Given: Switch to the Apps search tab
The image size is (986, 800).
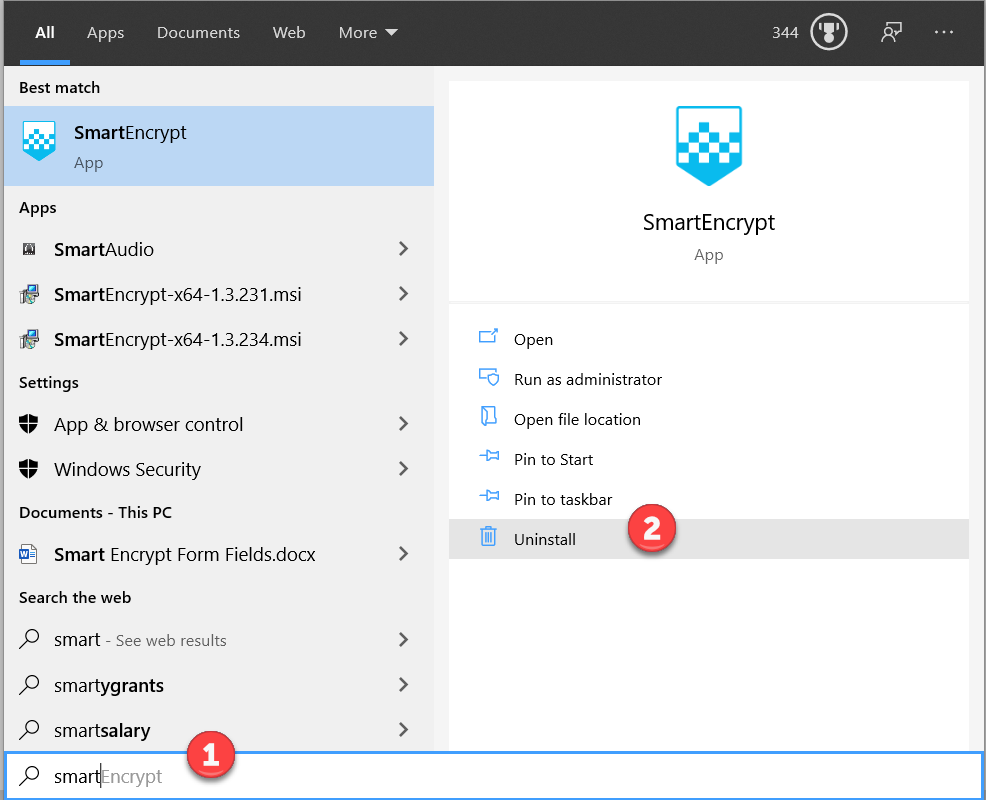Looking at the screenshot, I should (x=105, y=33).
